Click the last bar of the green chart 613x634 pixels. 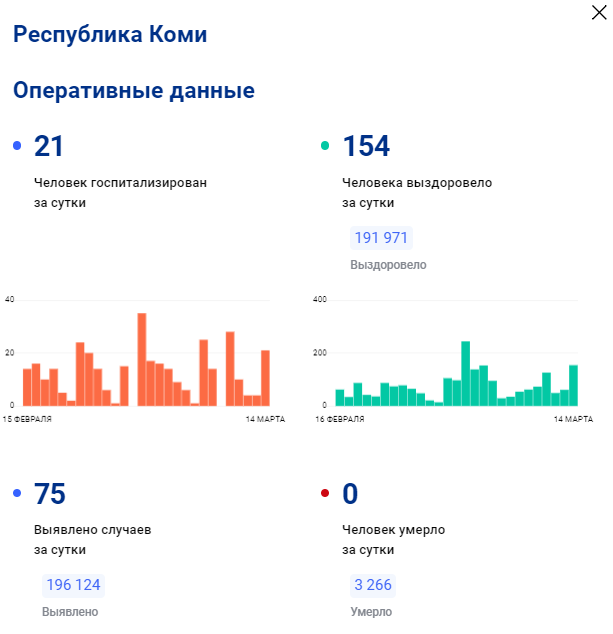[573, 385]
